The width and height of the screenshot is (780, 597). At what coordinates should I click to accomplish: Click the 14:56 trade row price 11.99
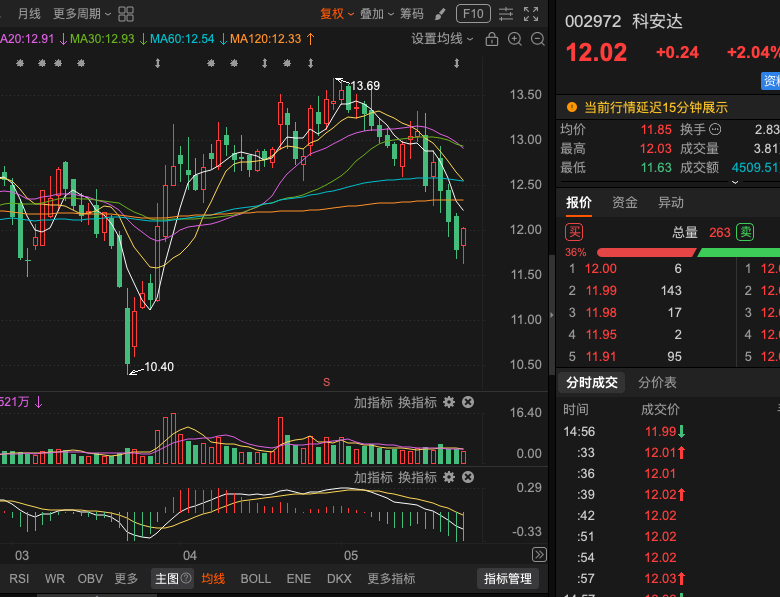click(x=660, y=431)
